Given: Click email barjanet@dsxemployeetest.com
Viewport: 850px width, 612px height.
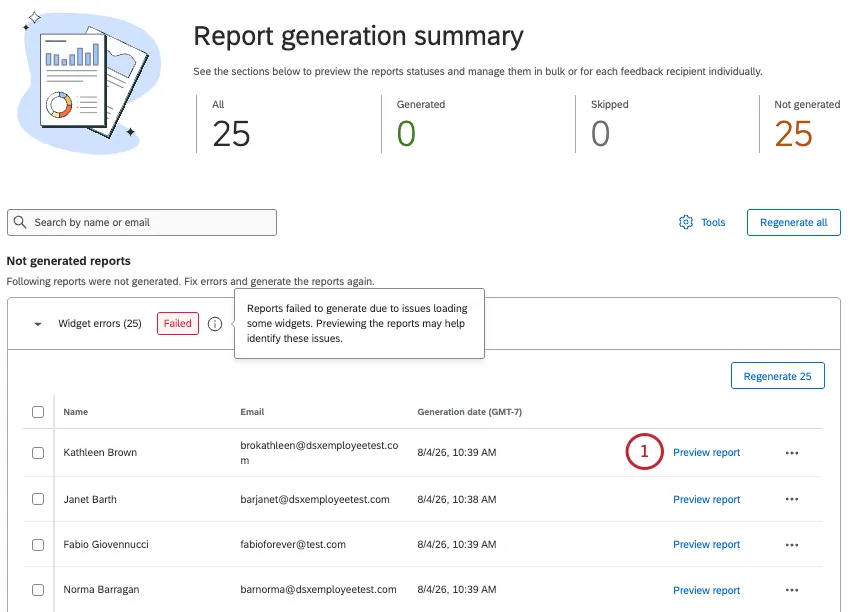Looking at the screenshot, I should pos(315,499).
